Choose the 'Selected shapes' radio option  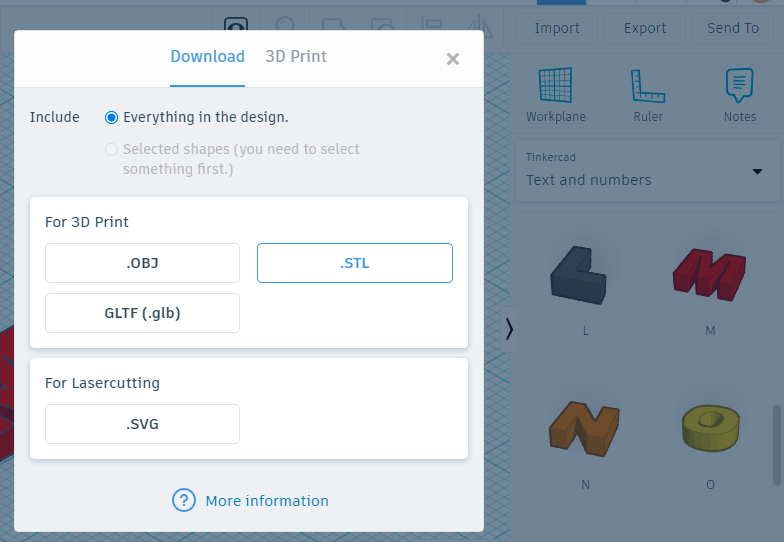tap(112, 149)
